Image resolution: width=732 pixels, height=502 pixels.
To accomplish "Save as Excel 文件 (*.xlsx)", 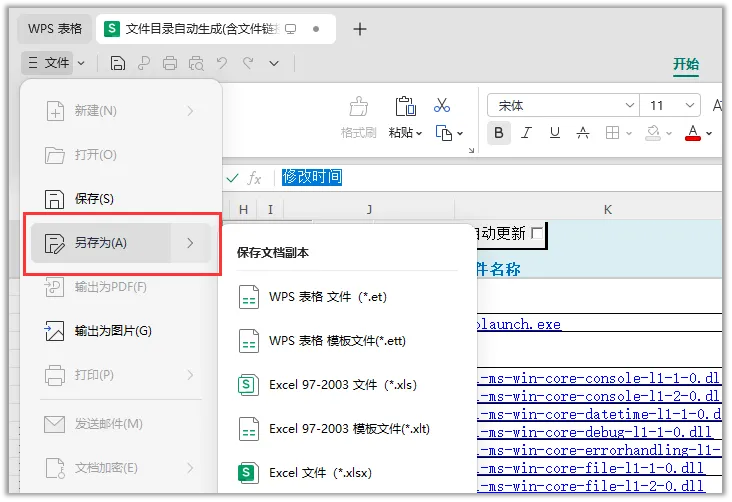I will point(347,473).
